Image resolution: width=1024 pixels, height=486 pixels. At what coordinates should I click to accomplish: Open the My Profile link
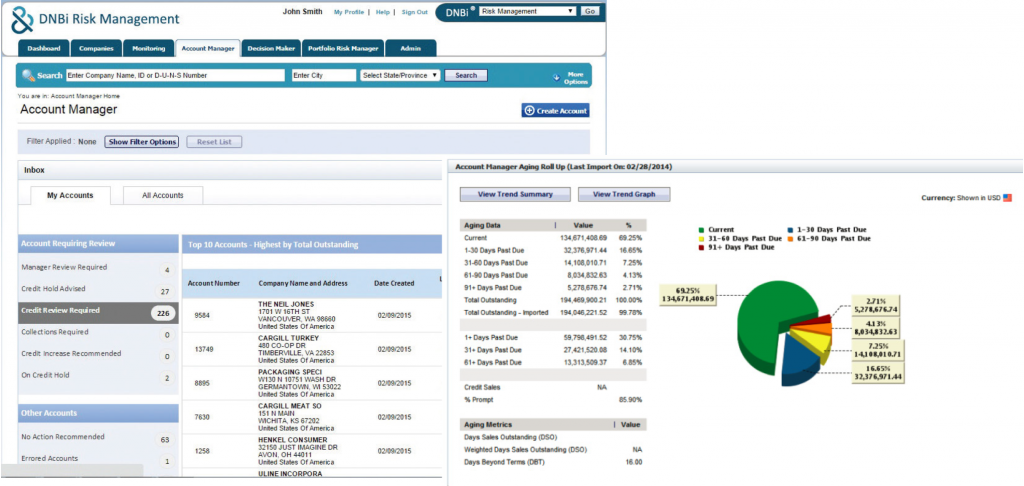(x=349, y=12)
